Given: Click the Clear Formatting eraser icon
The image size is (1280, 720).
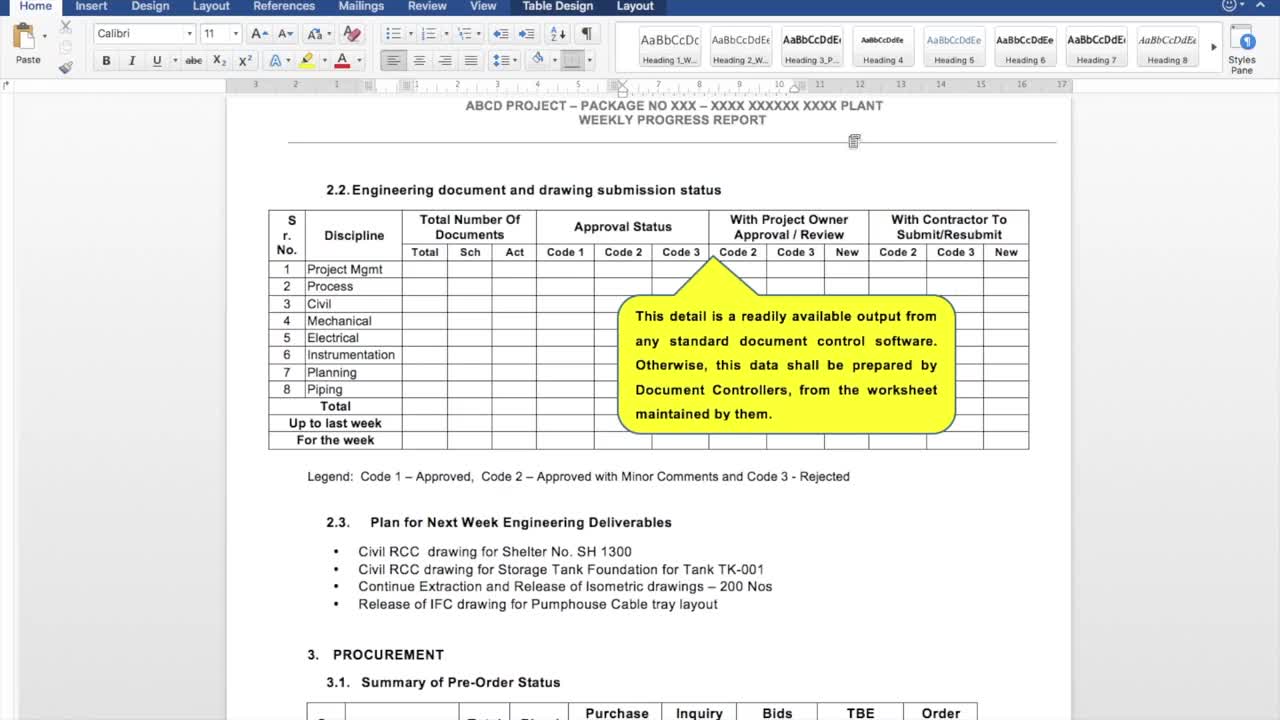Looking at the screenshot, I should [351, 34].
